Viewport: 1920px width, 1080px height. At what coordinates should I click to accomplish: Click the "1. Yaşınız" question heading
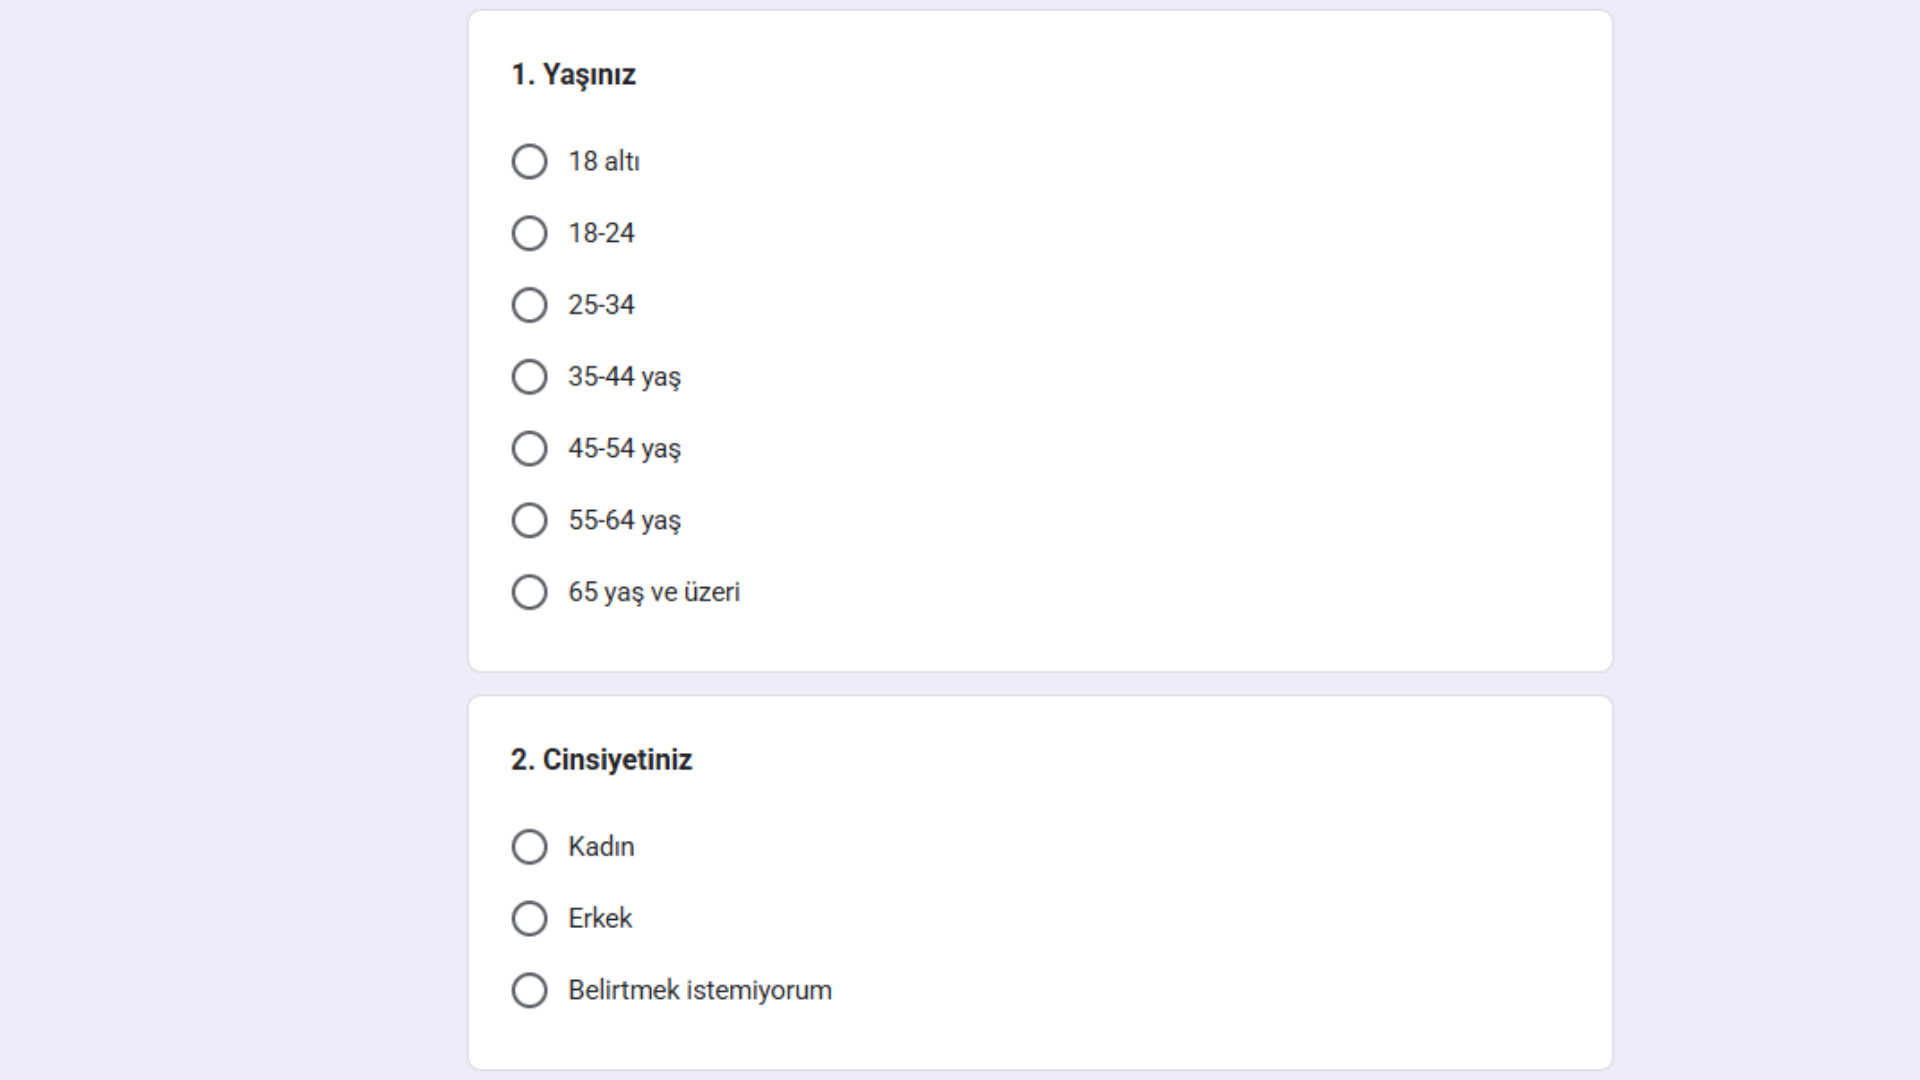(574, 75)
